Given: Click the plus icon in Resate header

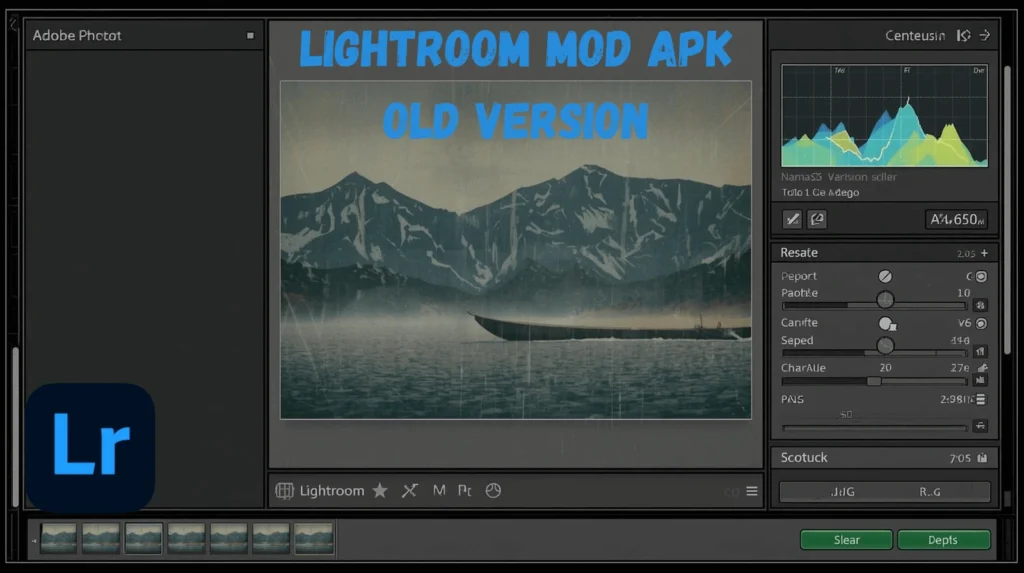Looking at the screenshot, I should [x=984, y=253].
